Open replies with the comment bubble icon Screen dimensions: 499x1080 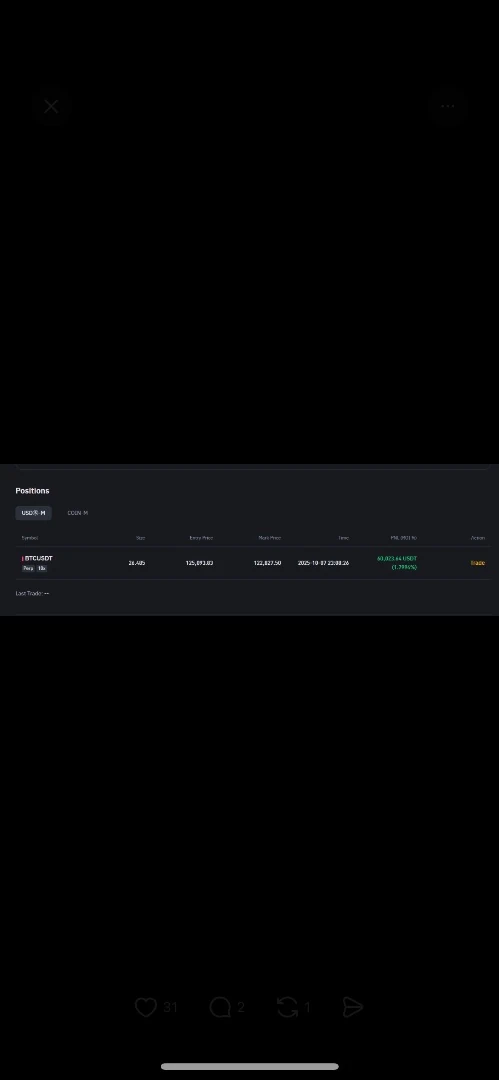click(x=220, y=1007)
